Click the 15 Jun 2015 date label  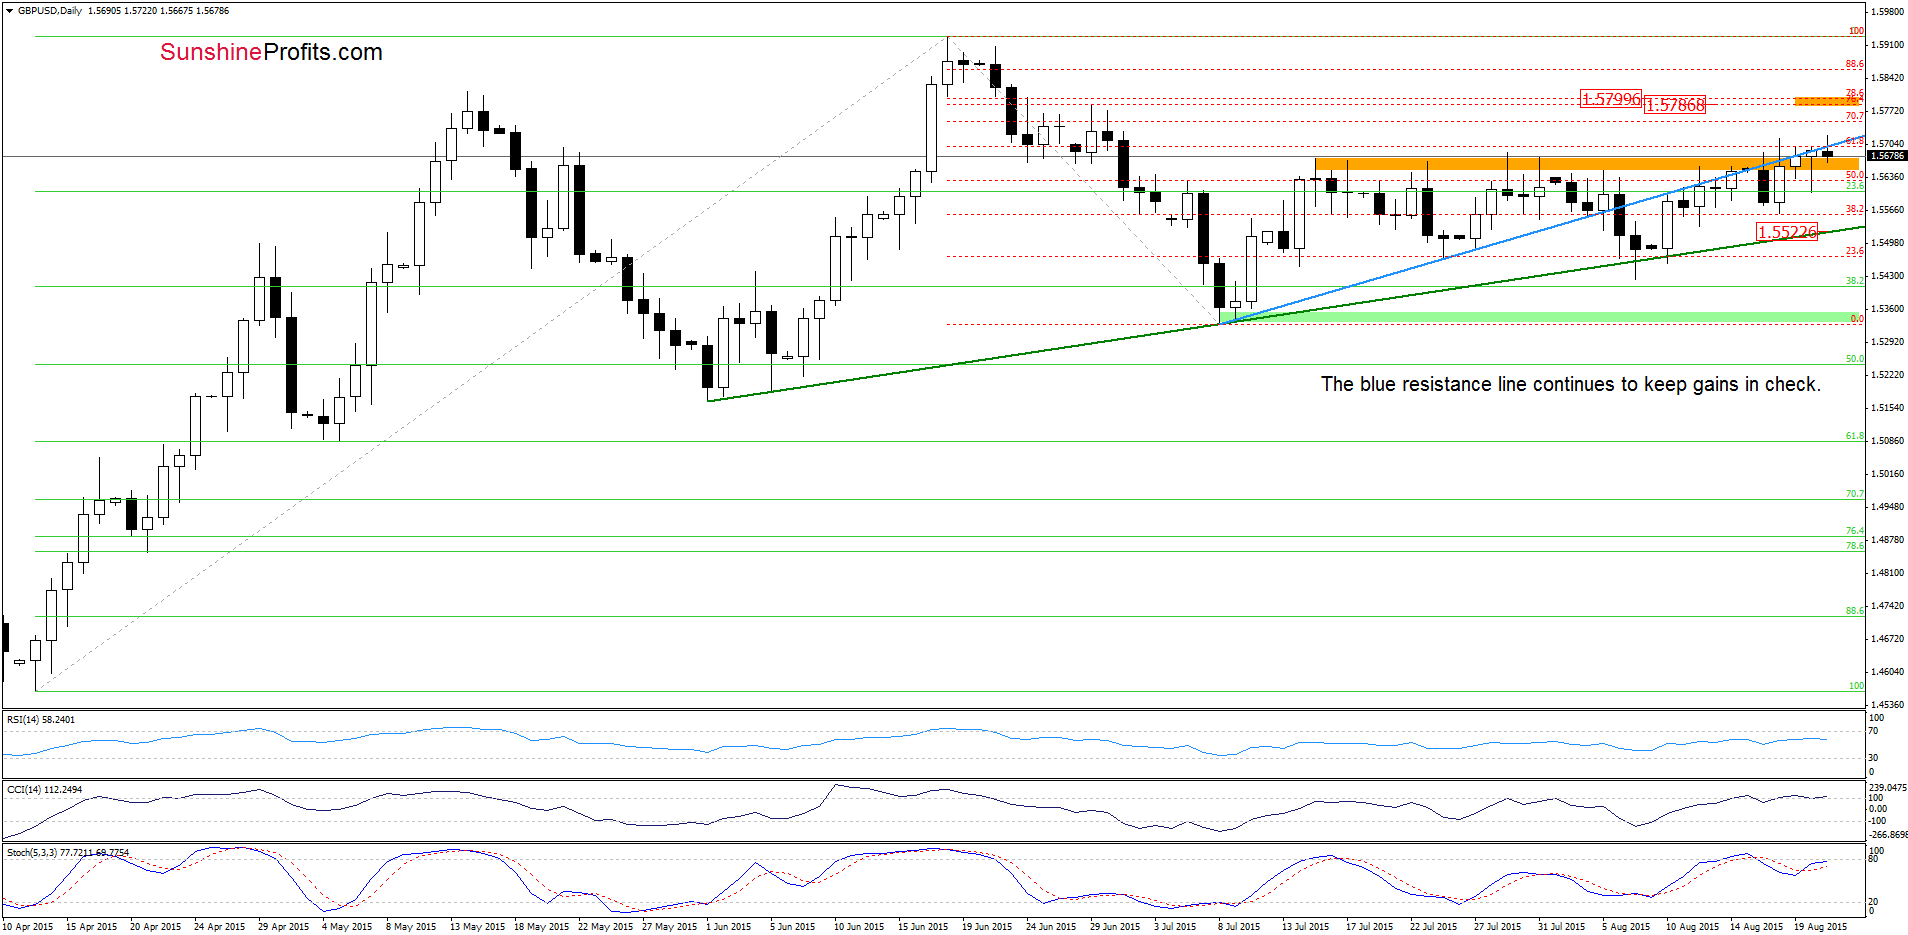(923, 927)
